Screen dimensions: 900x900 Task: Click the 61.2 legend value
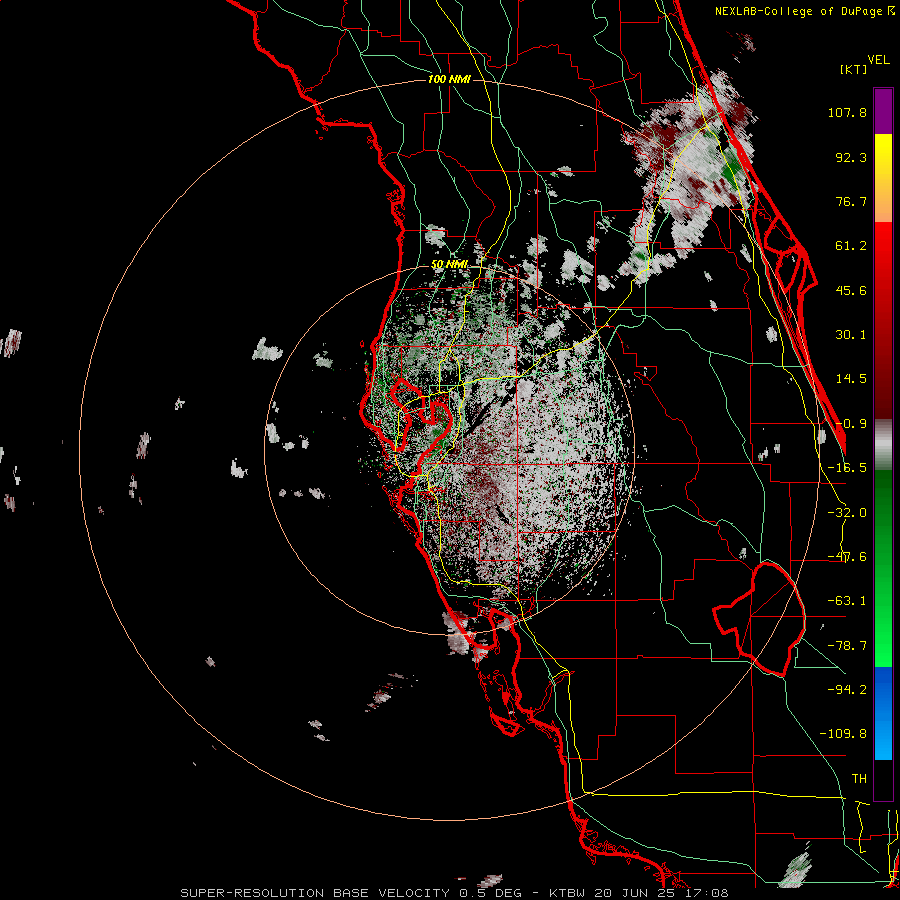pyautogui.click(x=851, y=246)
